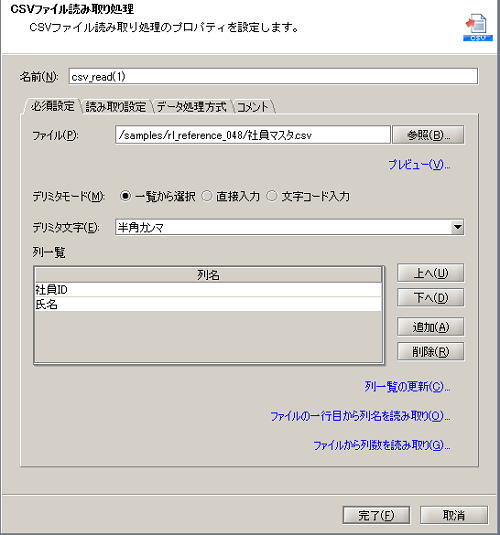Click 列一覧の更新(C) link

point(408,387)
